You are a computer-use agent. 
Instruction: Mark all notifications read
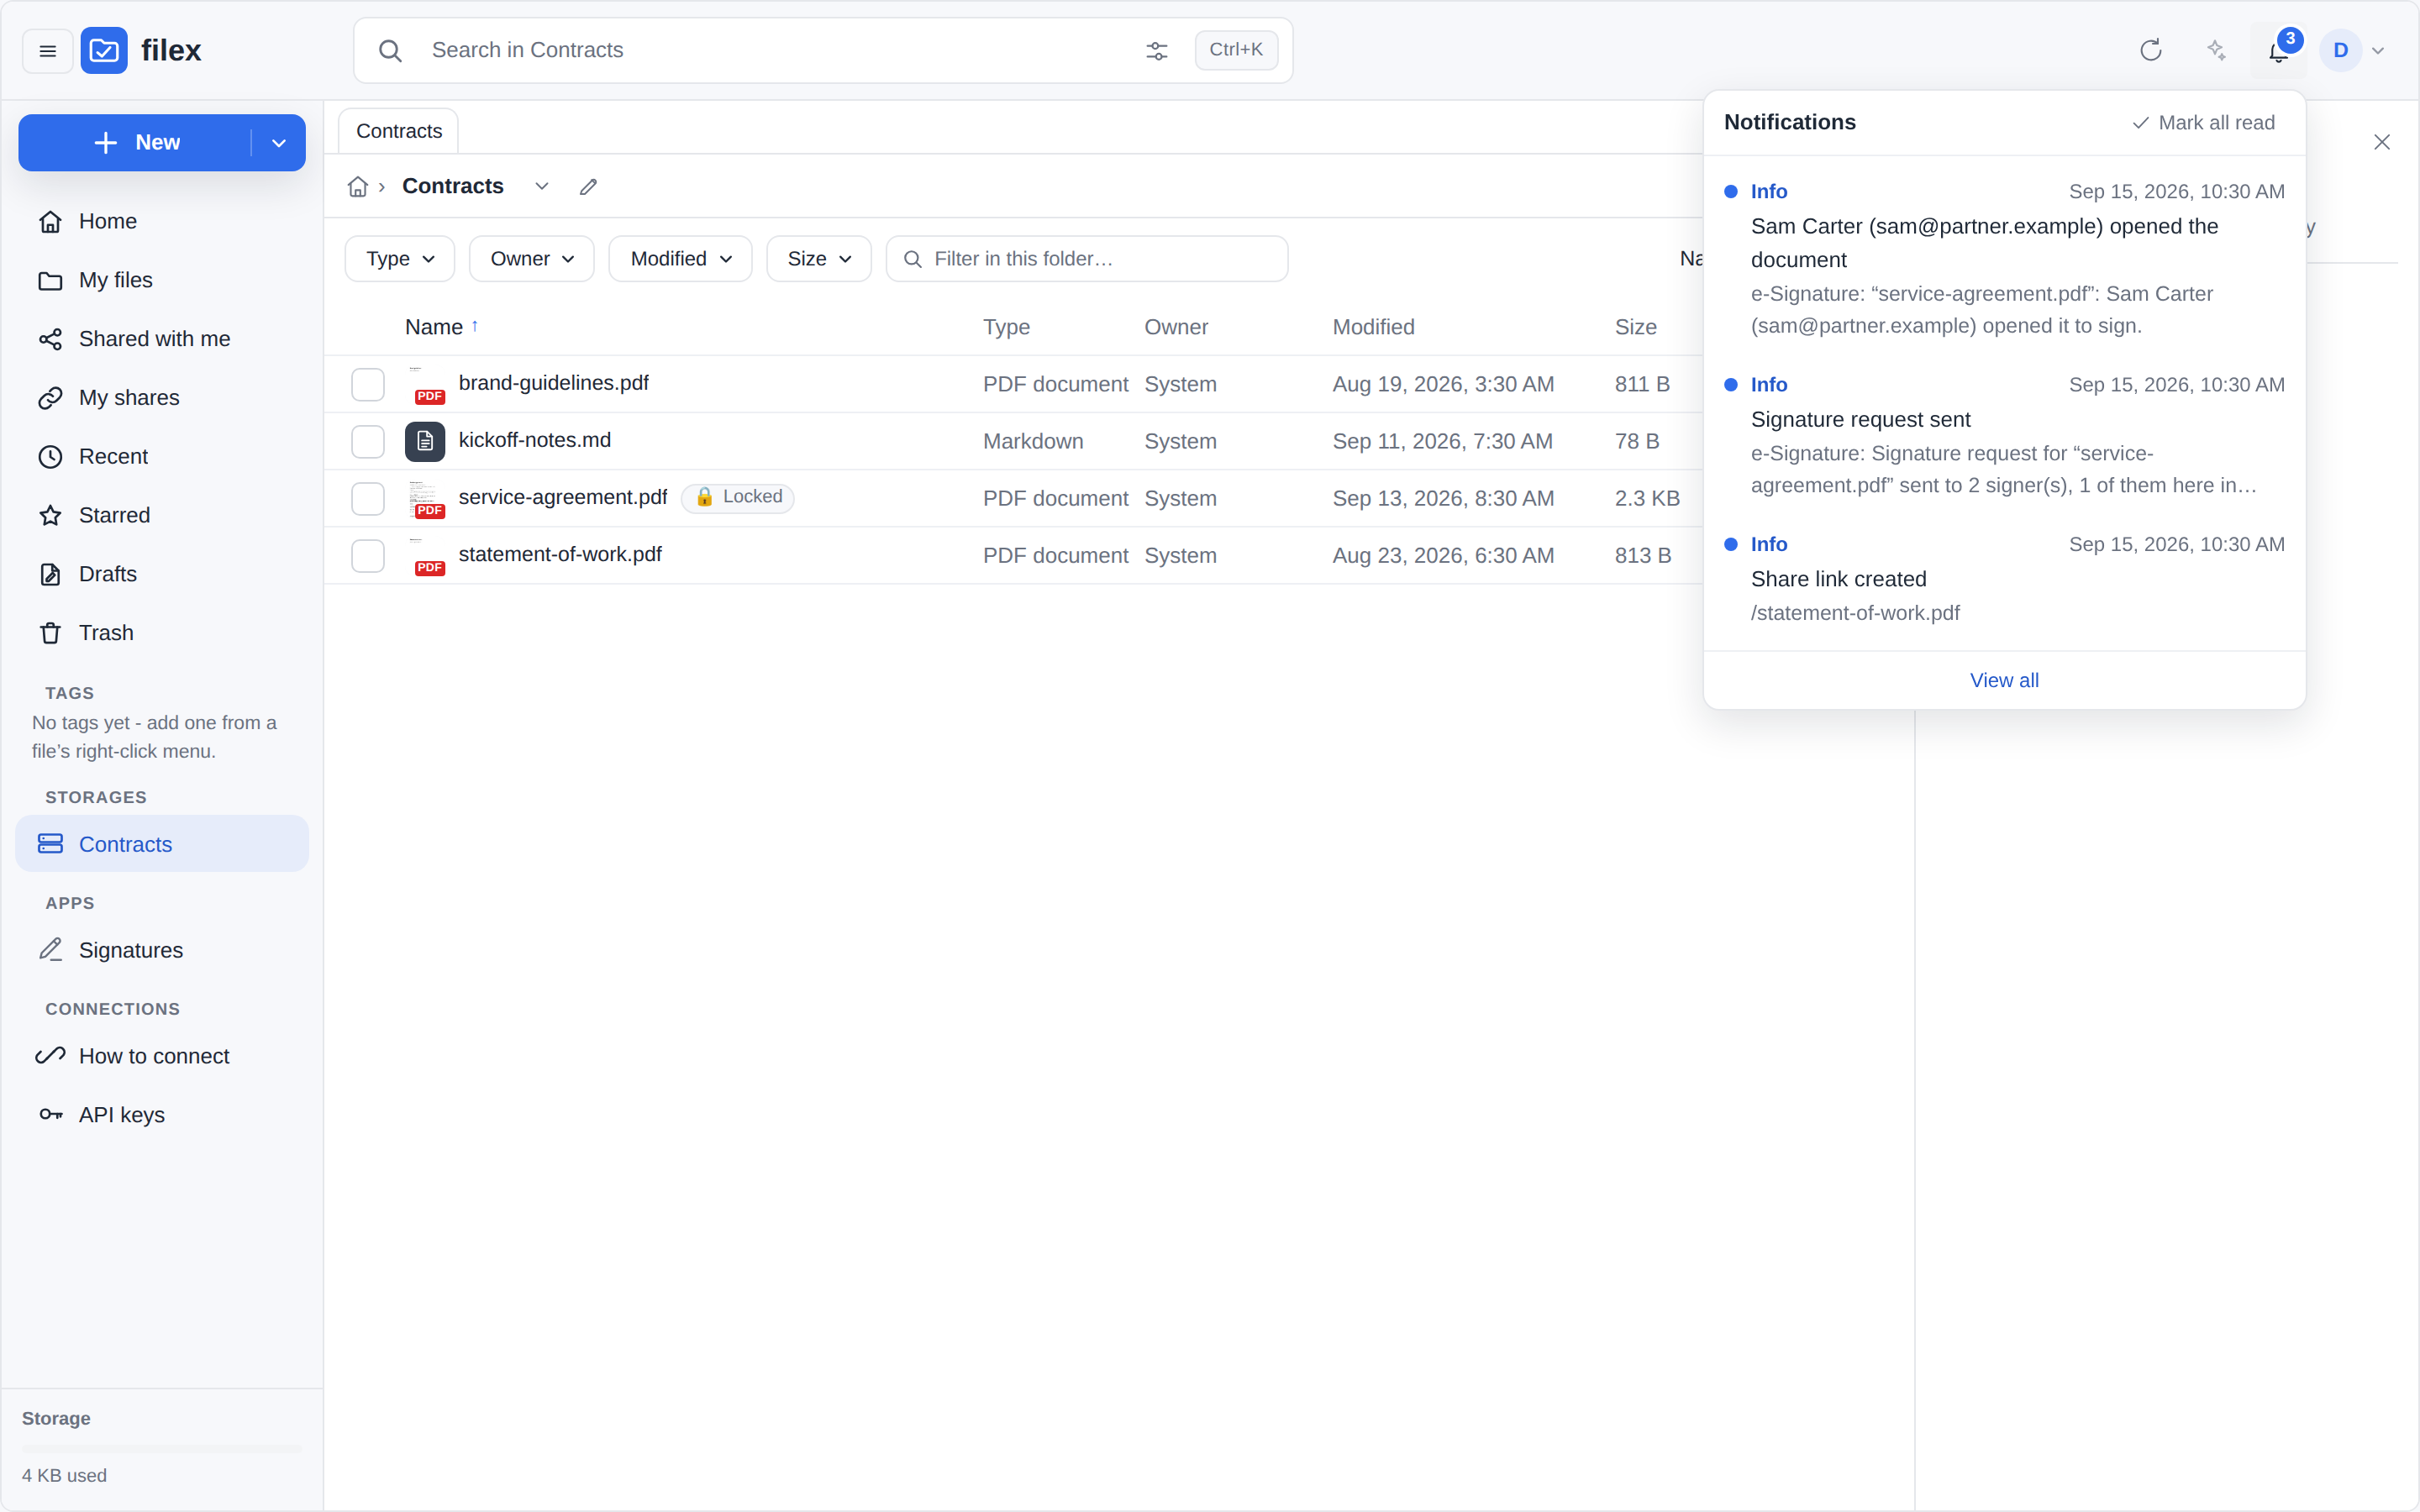tap(2203, 123)
